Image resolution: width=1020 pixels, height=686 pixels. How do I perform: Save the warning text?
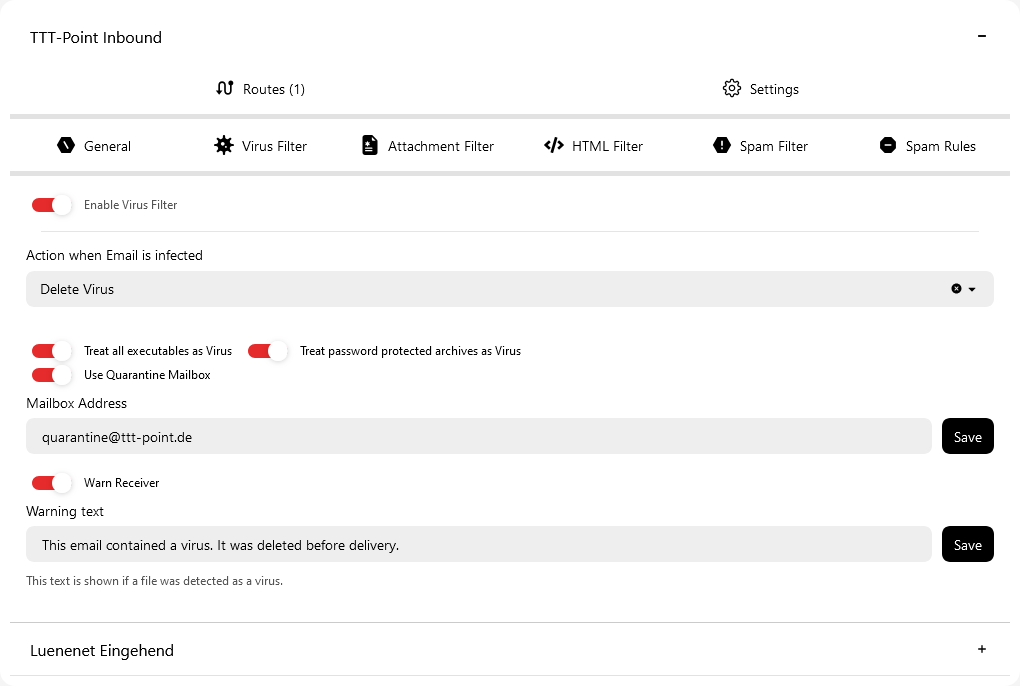967,545
